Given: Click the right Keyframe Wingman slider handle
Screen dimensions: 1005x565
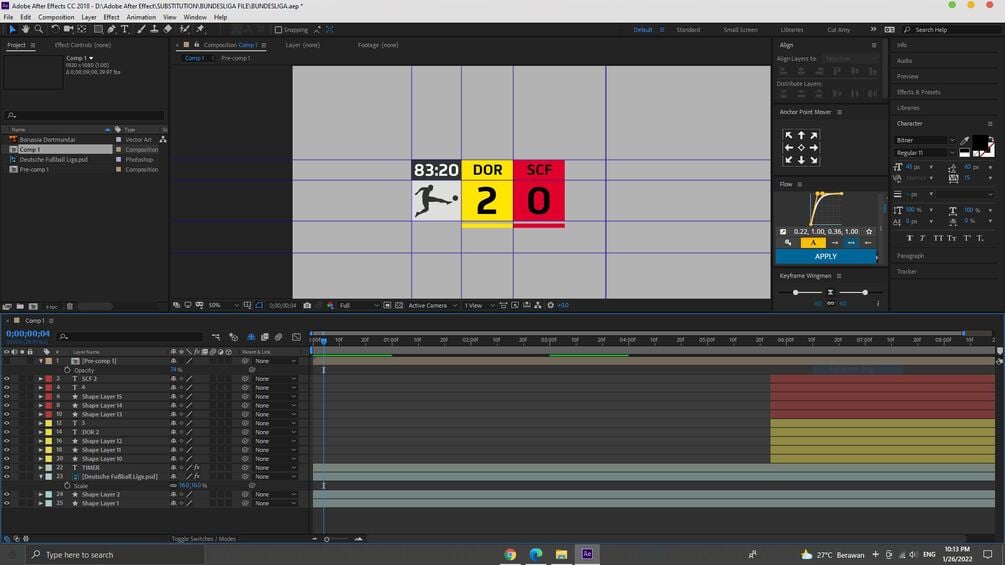Looking at the screenshot, I should pos(865,292).
